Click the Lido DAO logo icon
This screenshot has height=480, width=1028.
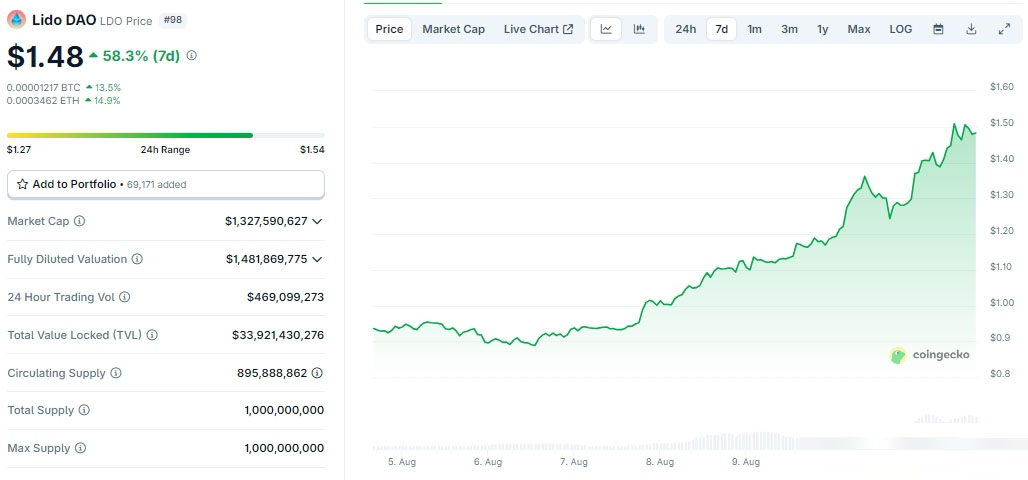17,19
